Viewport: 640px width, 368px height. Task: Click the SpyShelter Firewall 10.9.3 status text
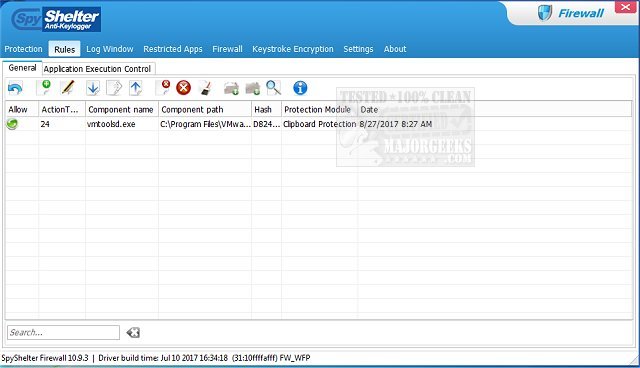tap(45, 358)
